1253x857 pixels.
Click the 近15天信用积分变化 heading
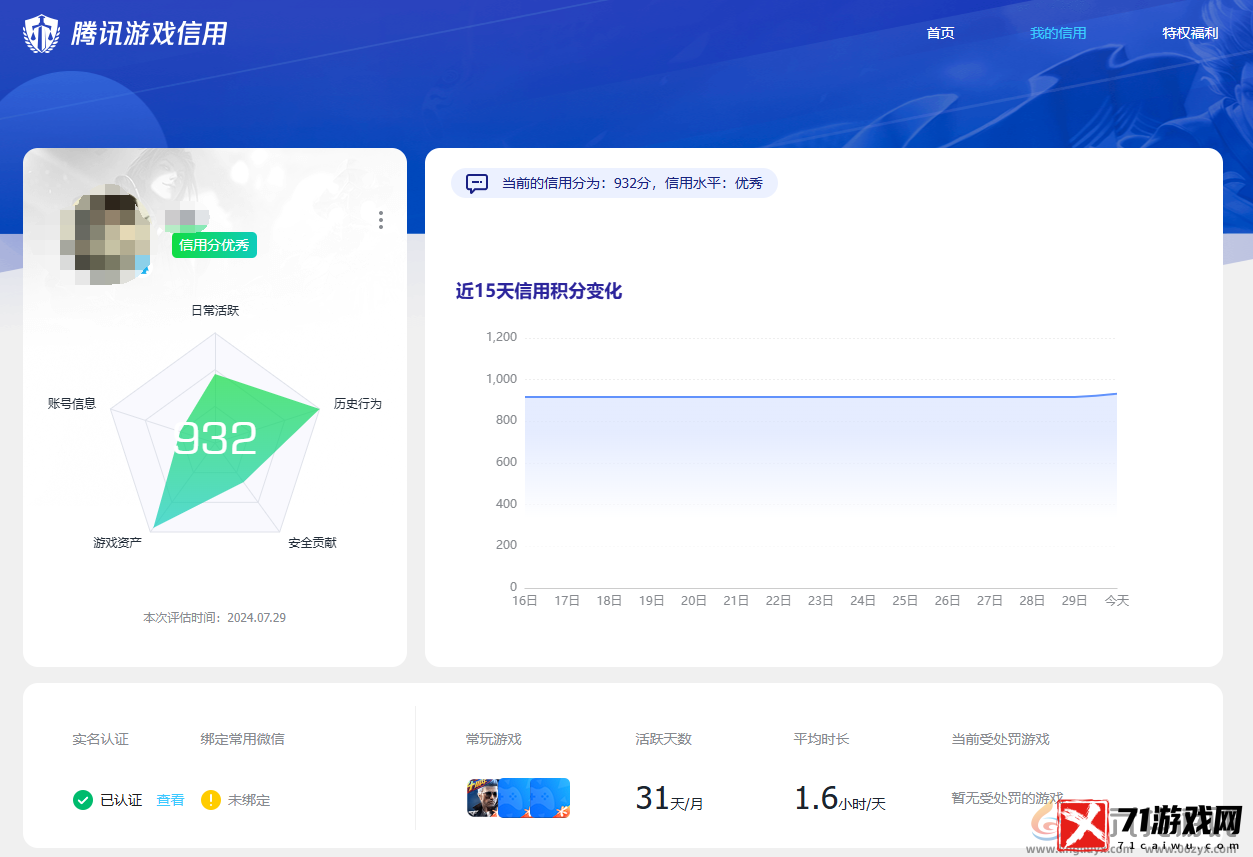tap(539, 291)
